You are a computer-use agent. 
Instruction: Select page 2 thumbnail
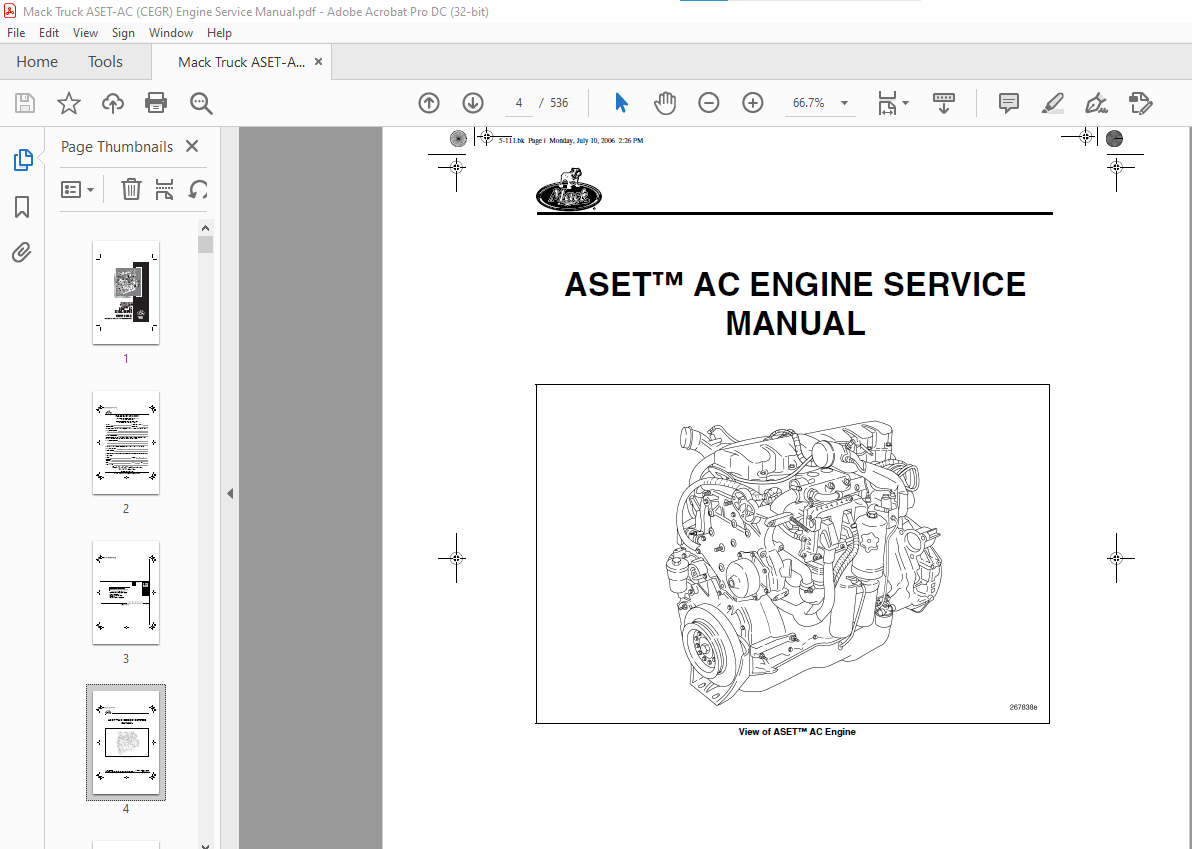click(126, 442)
